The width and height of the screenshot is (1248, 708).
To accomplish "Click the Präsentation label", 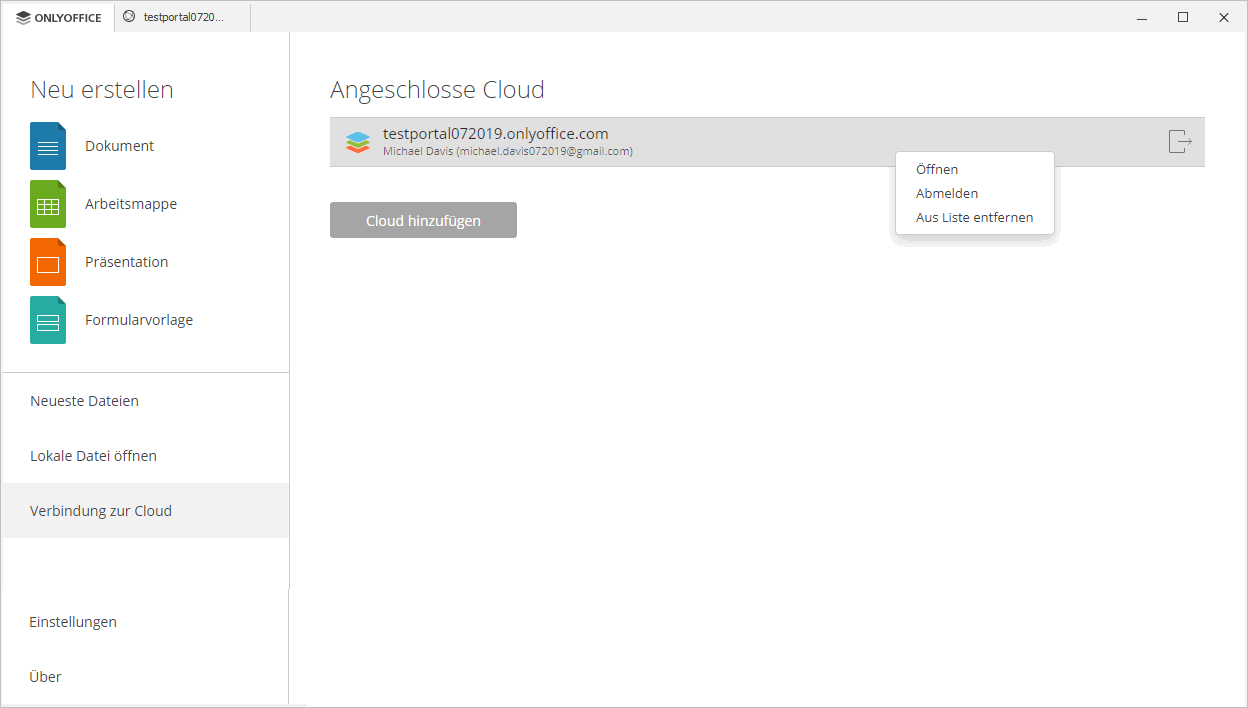I will 127,262.
